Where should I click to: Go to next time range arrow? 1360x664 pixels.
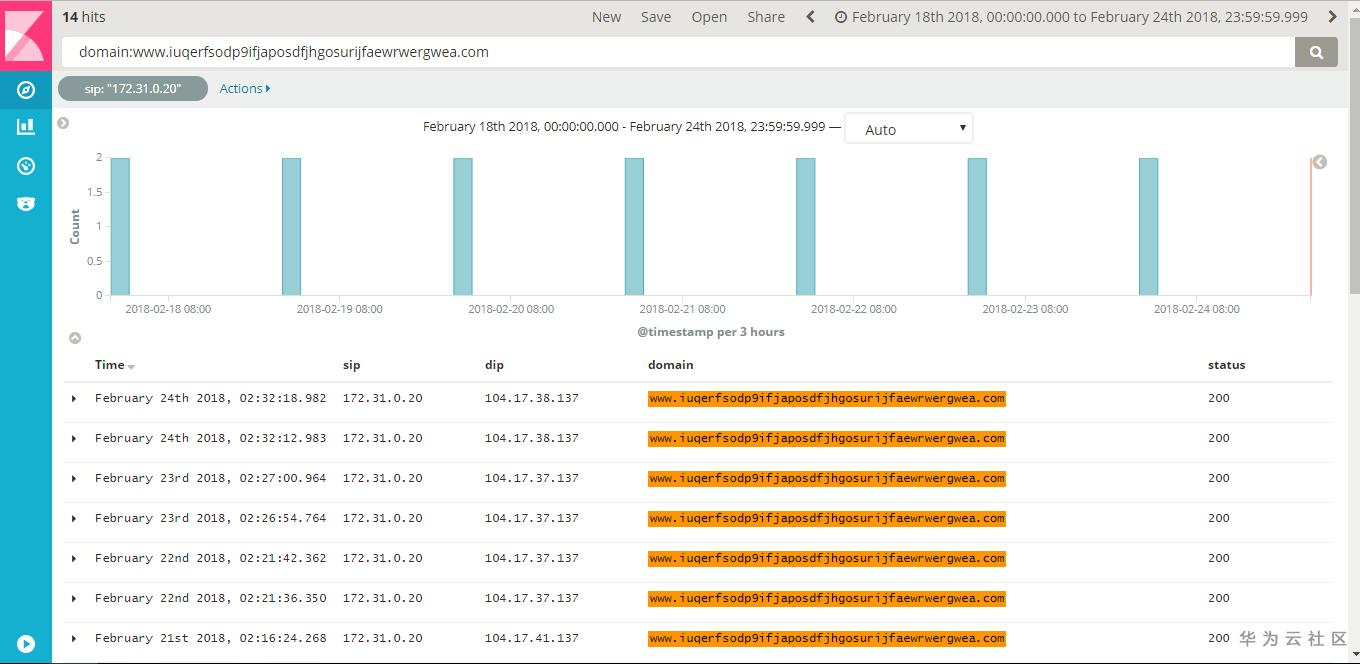coord(1332,17)
